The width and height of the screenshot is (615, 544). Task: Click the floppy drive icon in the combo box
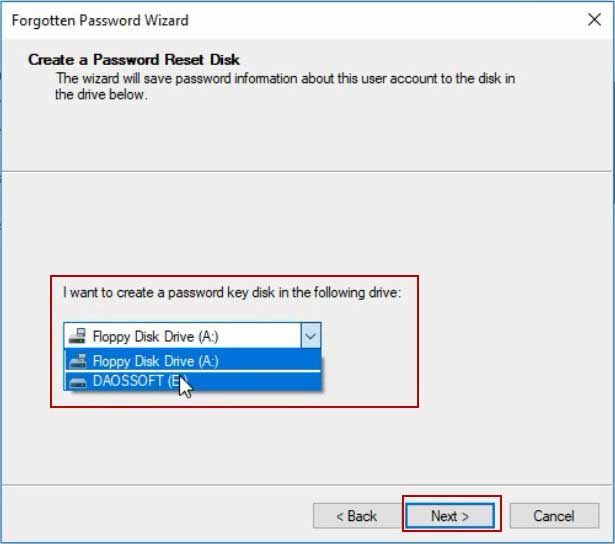tap(77, 336)
